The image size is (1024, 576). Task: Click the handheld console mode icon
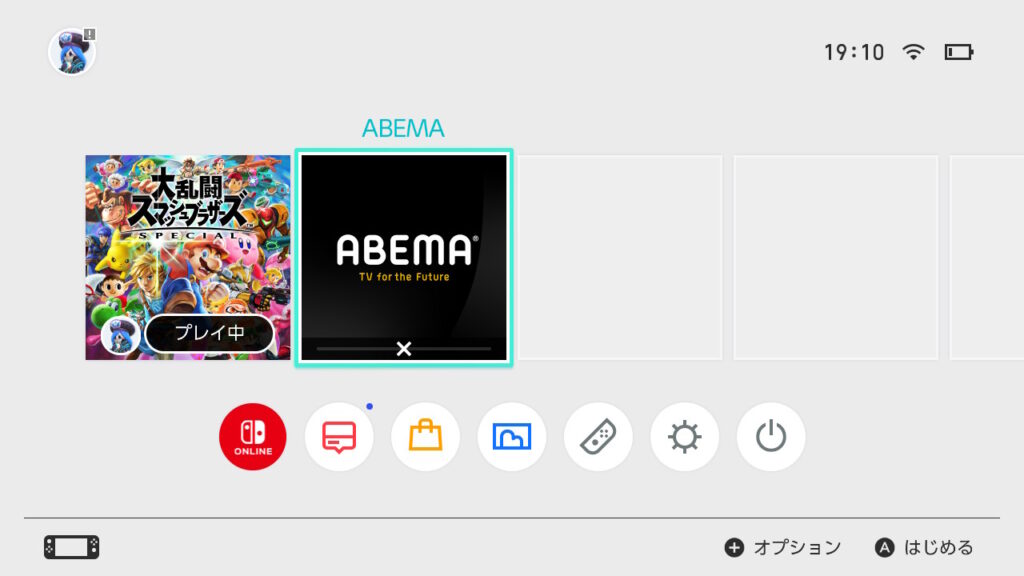pyautogui.click(x=72, y=547)
